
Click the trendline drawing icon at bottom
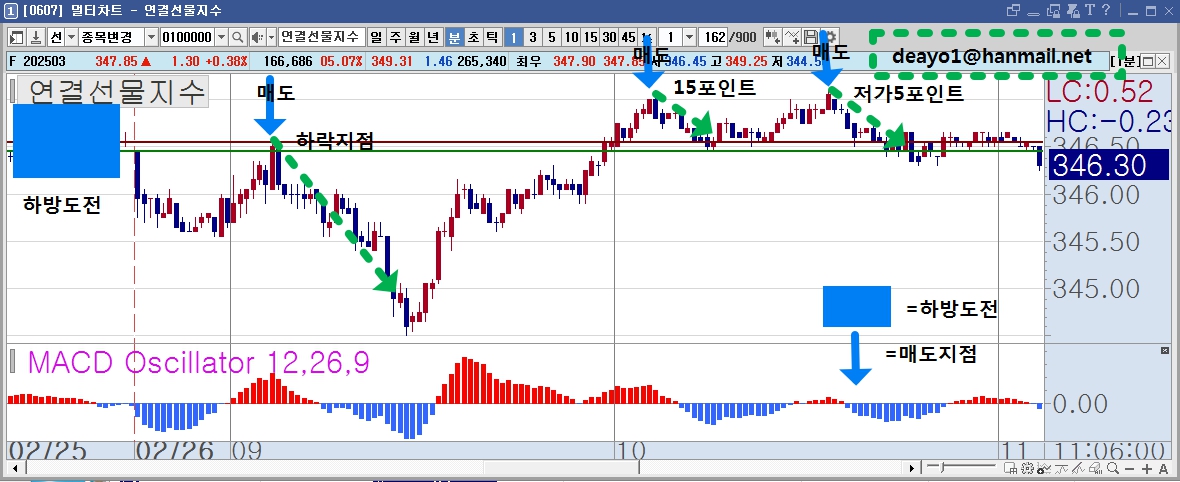pyautogui.click(x=1078, y=468)
